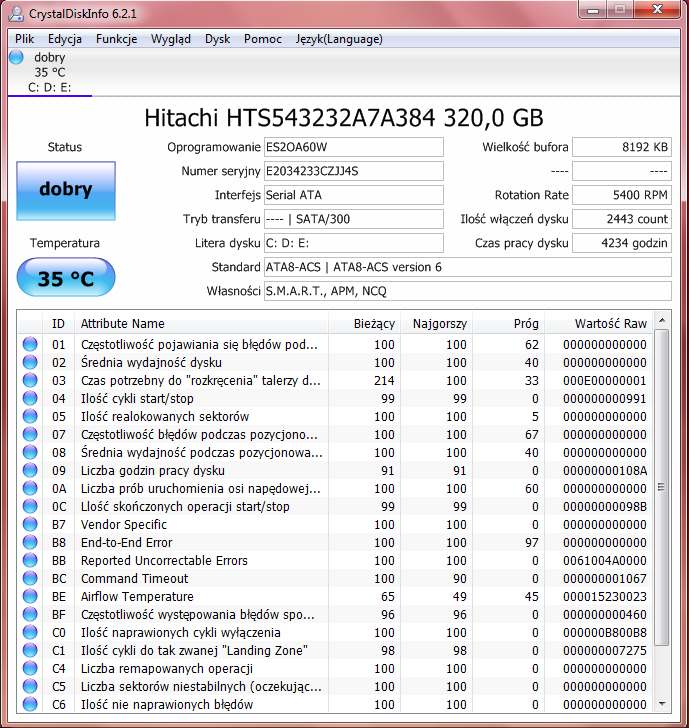
Task: Open the Plik menu
Action: 24,39
